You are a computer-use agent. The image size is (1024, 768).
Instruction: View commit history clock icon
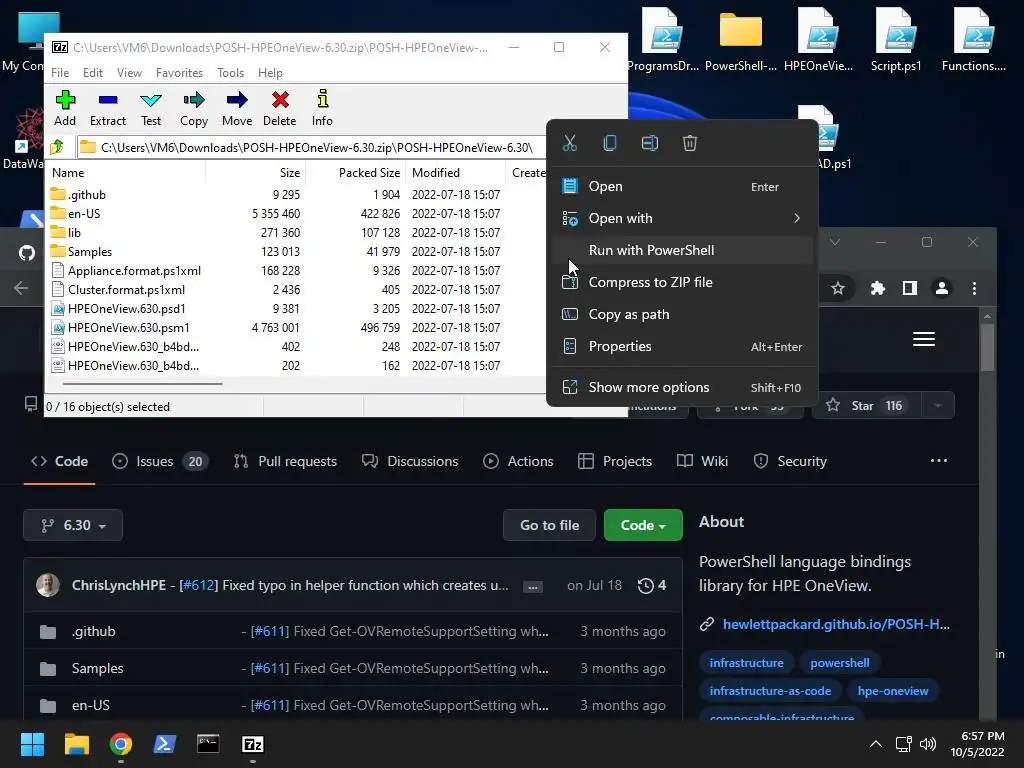[645, 586]
